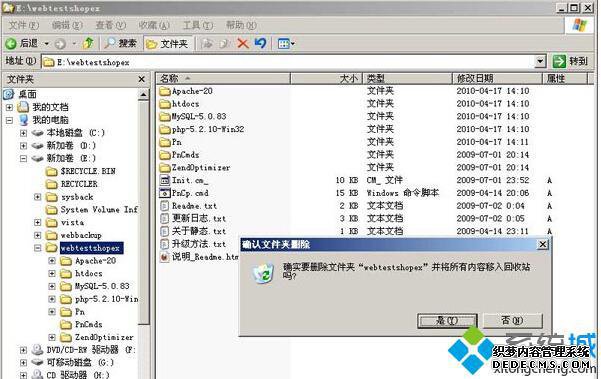Select Pn folder icon in file list
The image size is (601, 379).
point(165,142)
